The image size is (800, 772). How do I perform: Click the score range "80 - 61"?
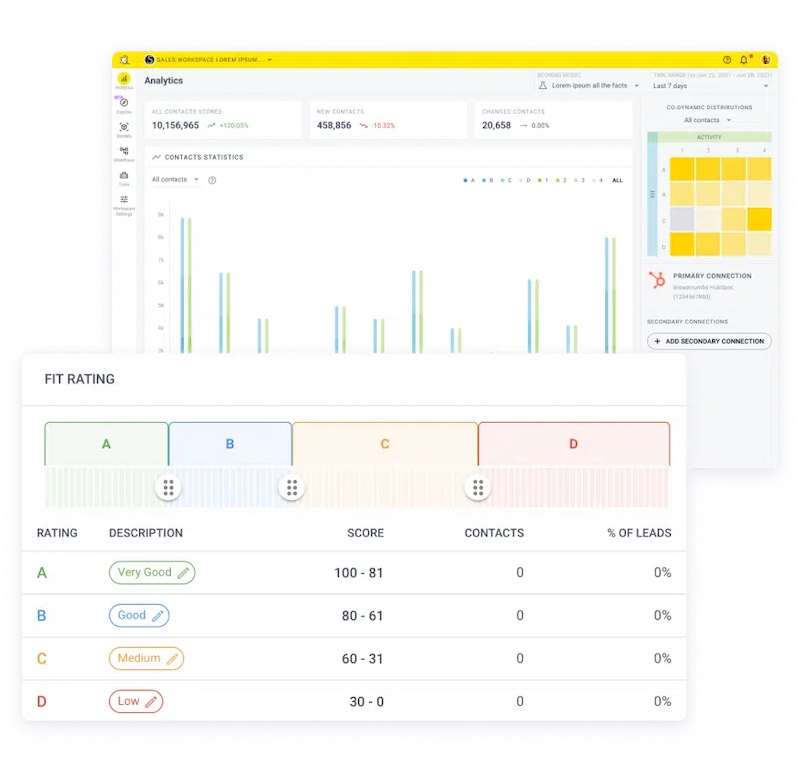[362, 616]
